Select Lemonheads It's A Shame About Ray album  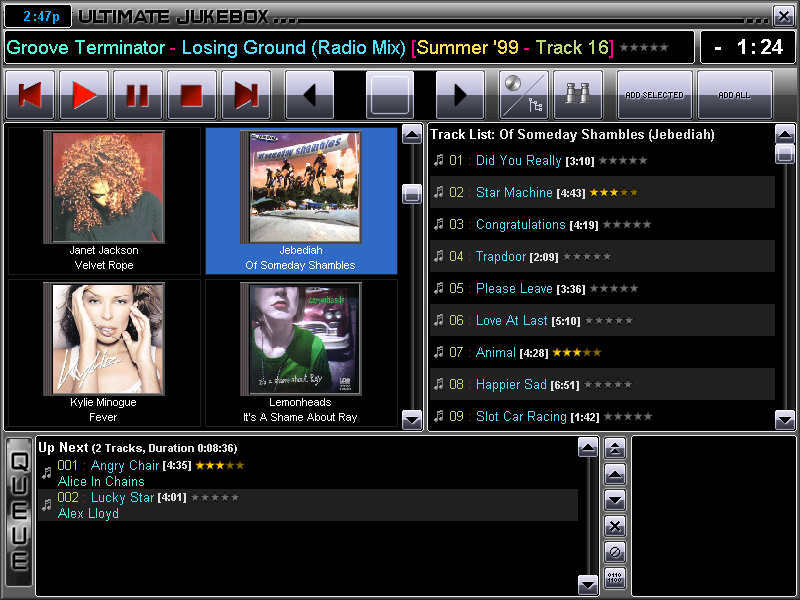301,353
